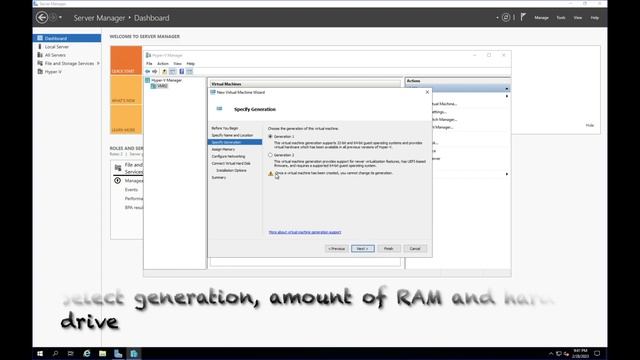The width and height of the screenshot is (640, 360).
Task: Go to the Specify Name and Location step
Action: click(232, 135)
